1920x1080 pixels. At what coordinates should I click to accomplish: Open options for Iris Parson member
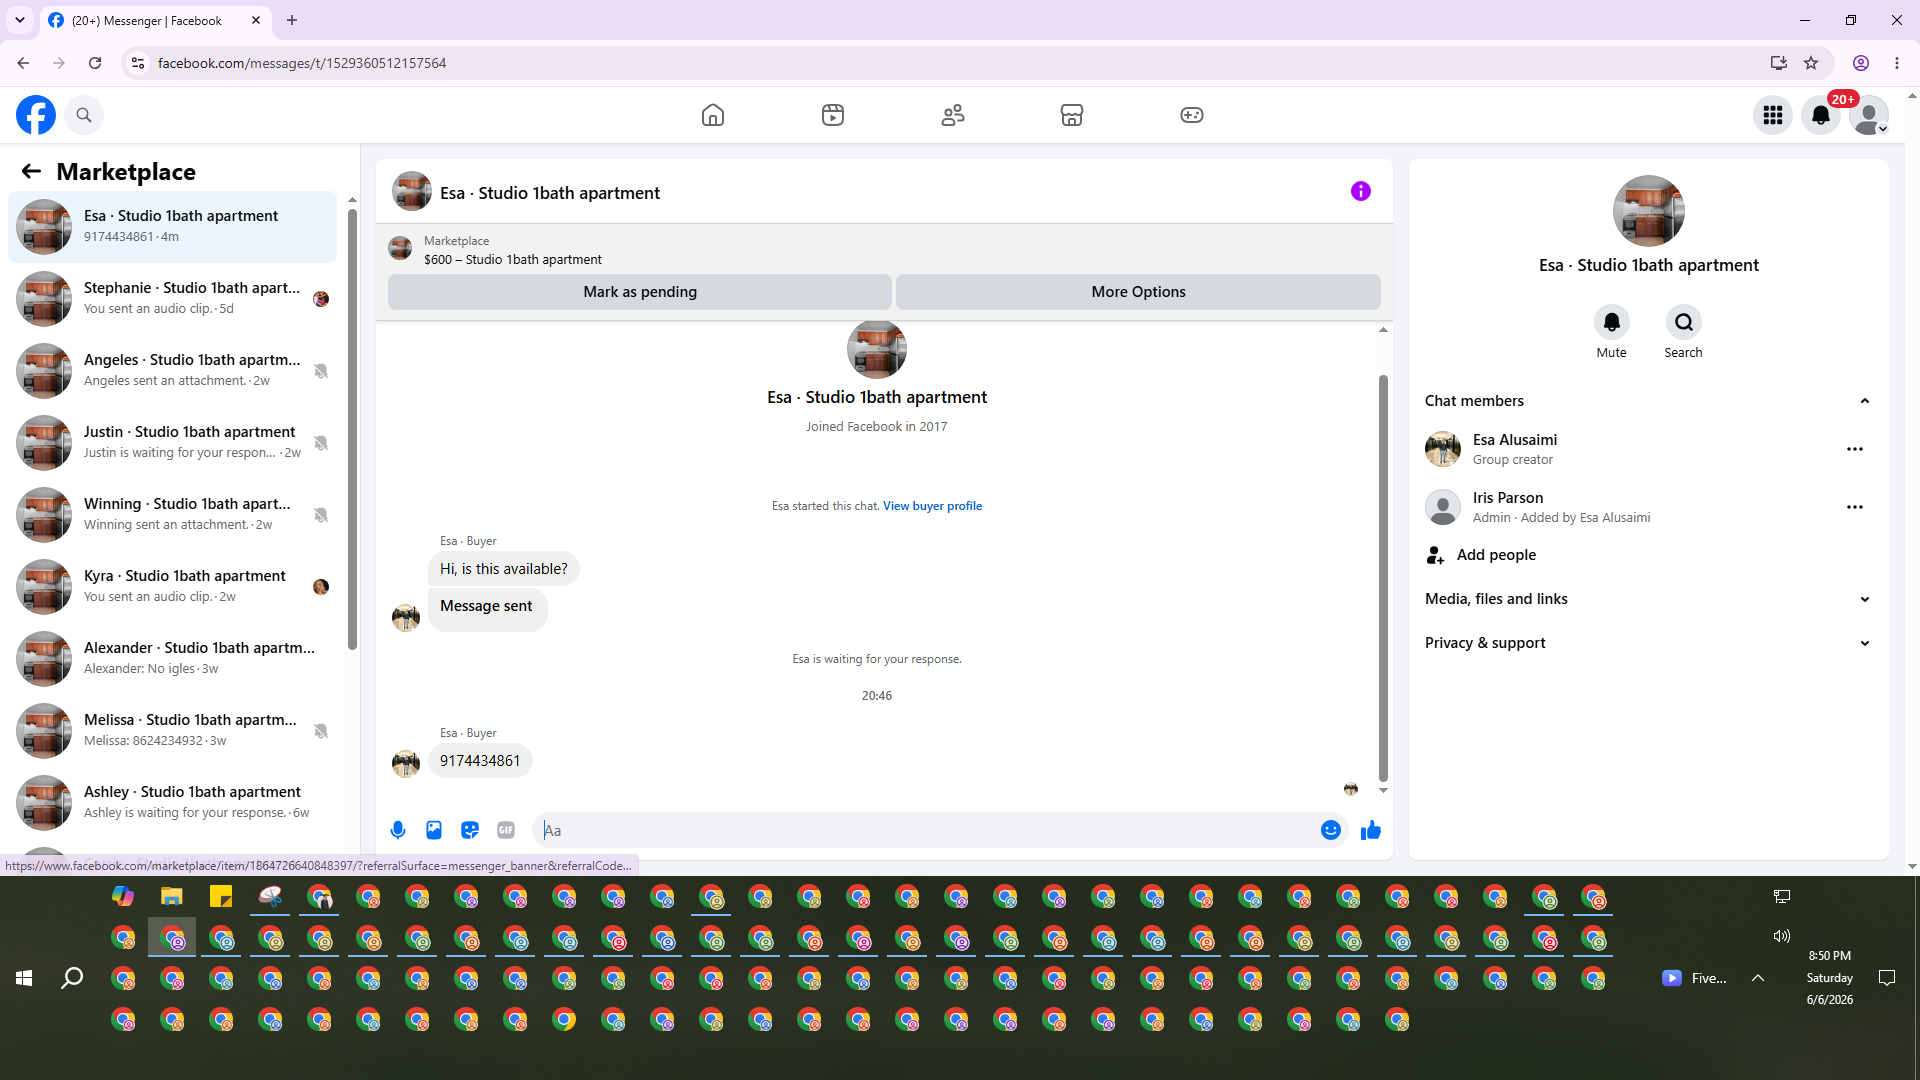(1855, 507)
